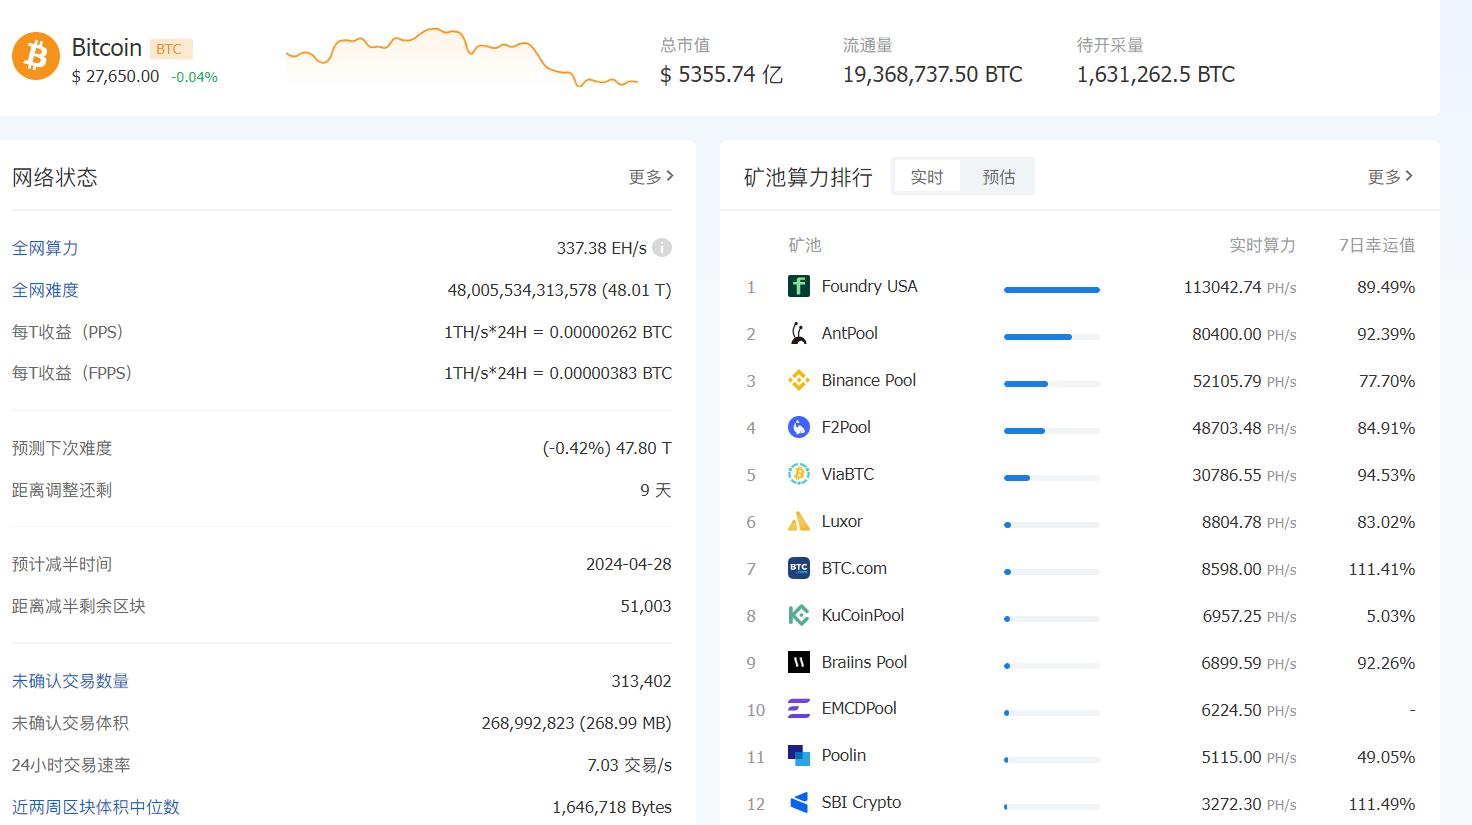Click the KuCoinPool logo icon

[x=798, y=616]
